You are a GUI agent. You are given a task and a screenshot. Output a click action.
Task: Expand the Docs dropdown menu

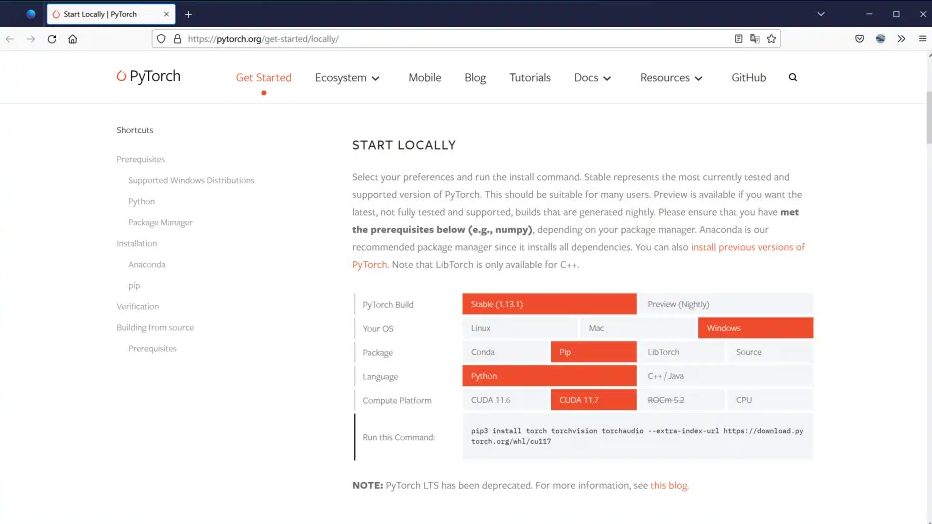click(592, 78)
